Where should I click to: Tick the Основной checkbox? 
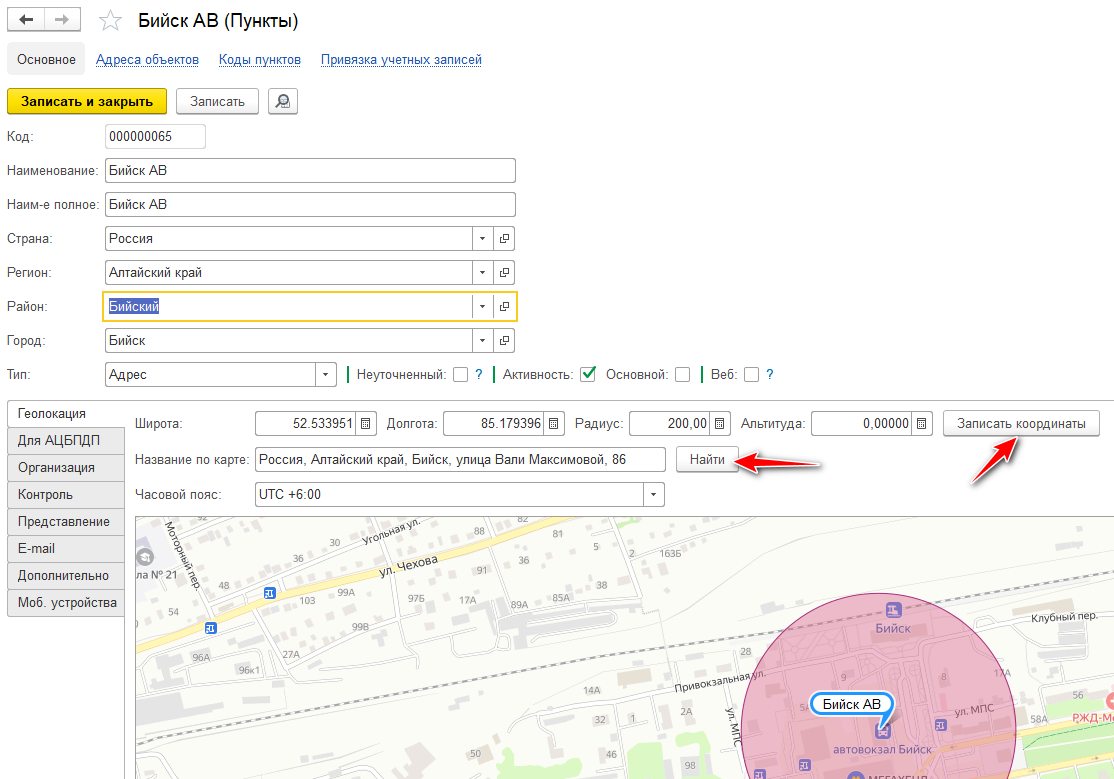click(x=682, y=375)
